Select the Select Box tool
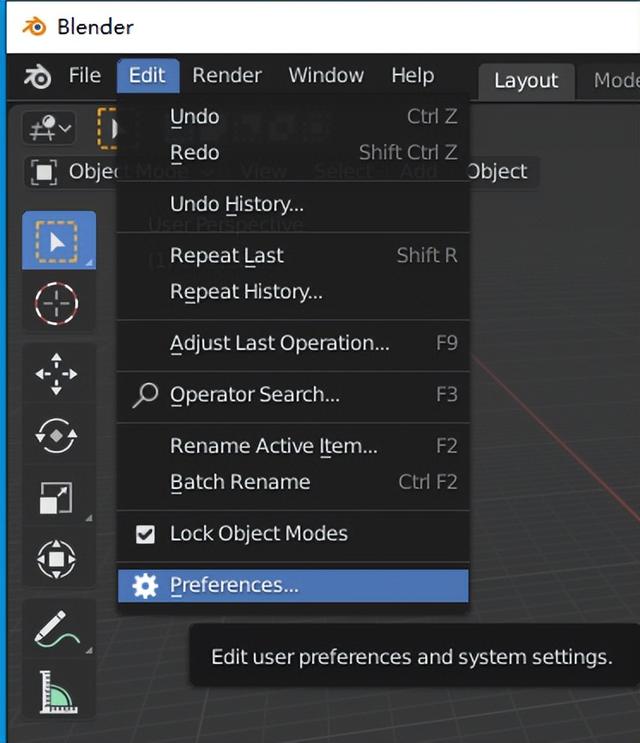Screen dimensions: 640x743 tap(59, 241)
